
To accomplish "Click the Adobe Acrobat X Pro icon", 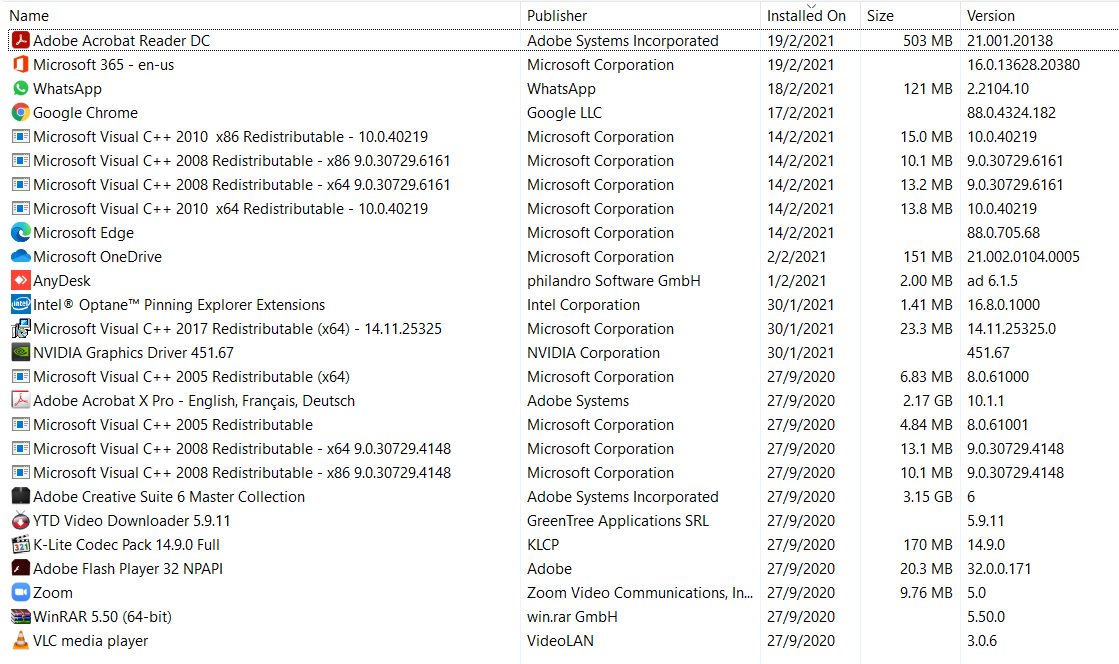I will click(x=21, y=401).
